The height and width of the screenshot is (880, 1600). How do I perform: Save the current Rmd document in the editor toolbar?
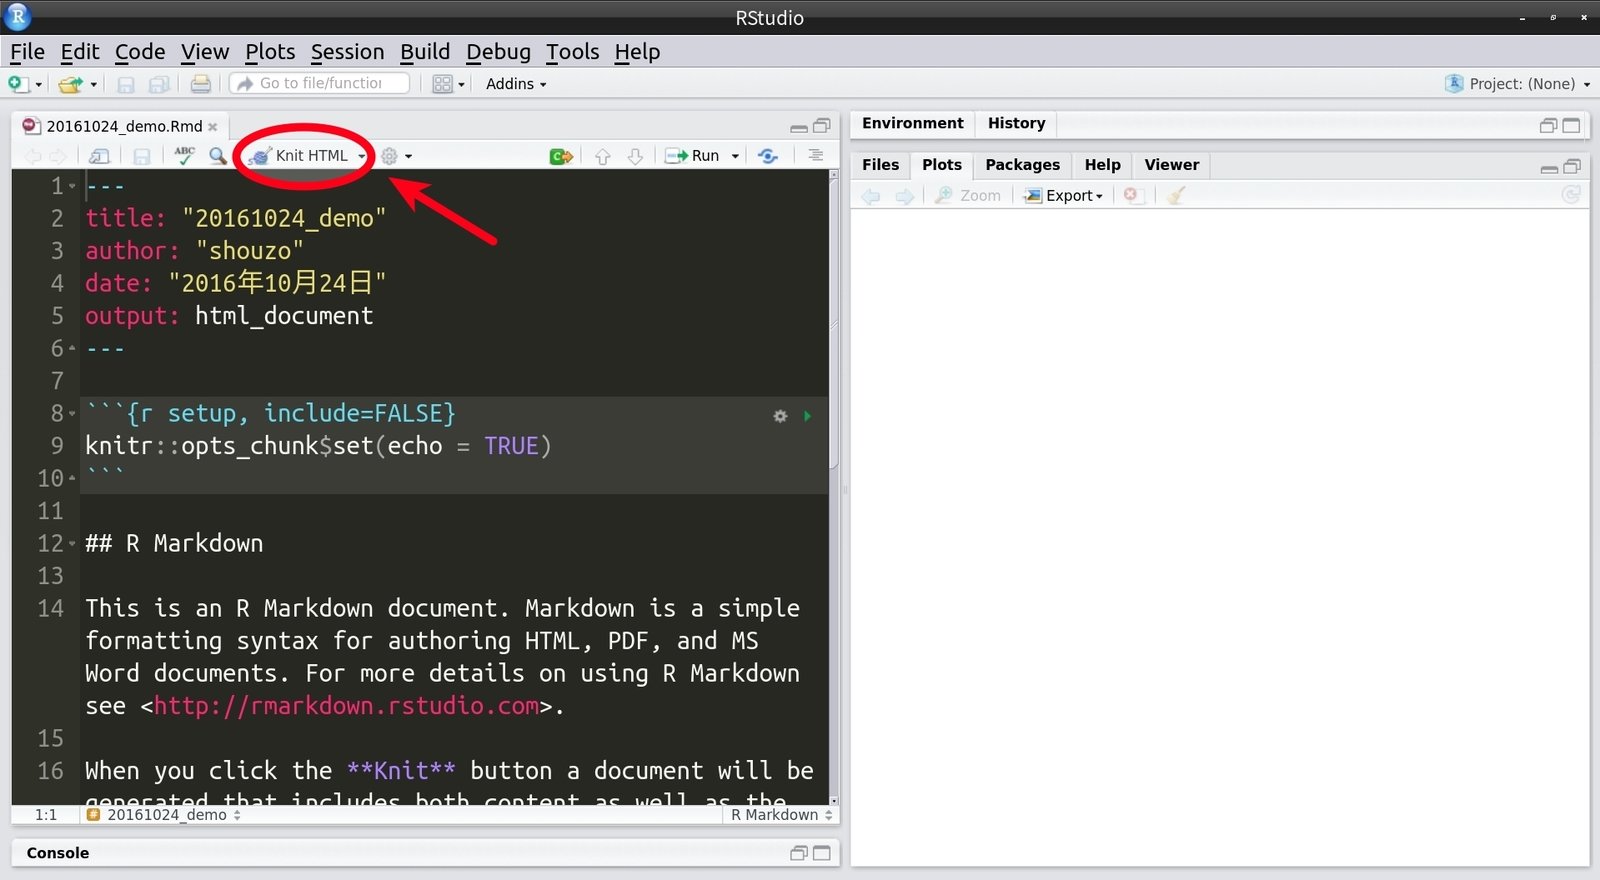click(142, 156)
